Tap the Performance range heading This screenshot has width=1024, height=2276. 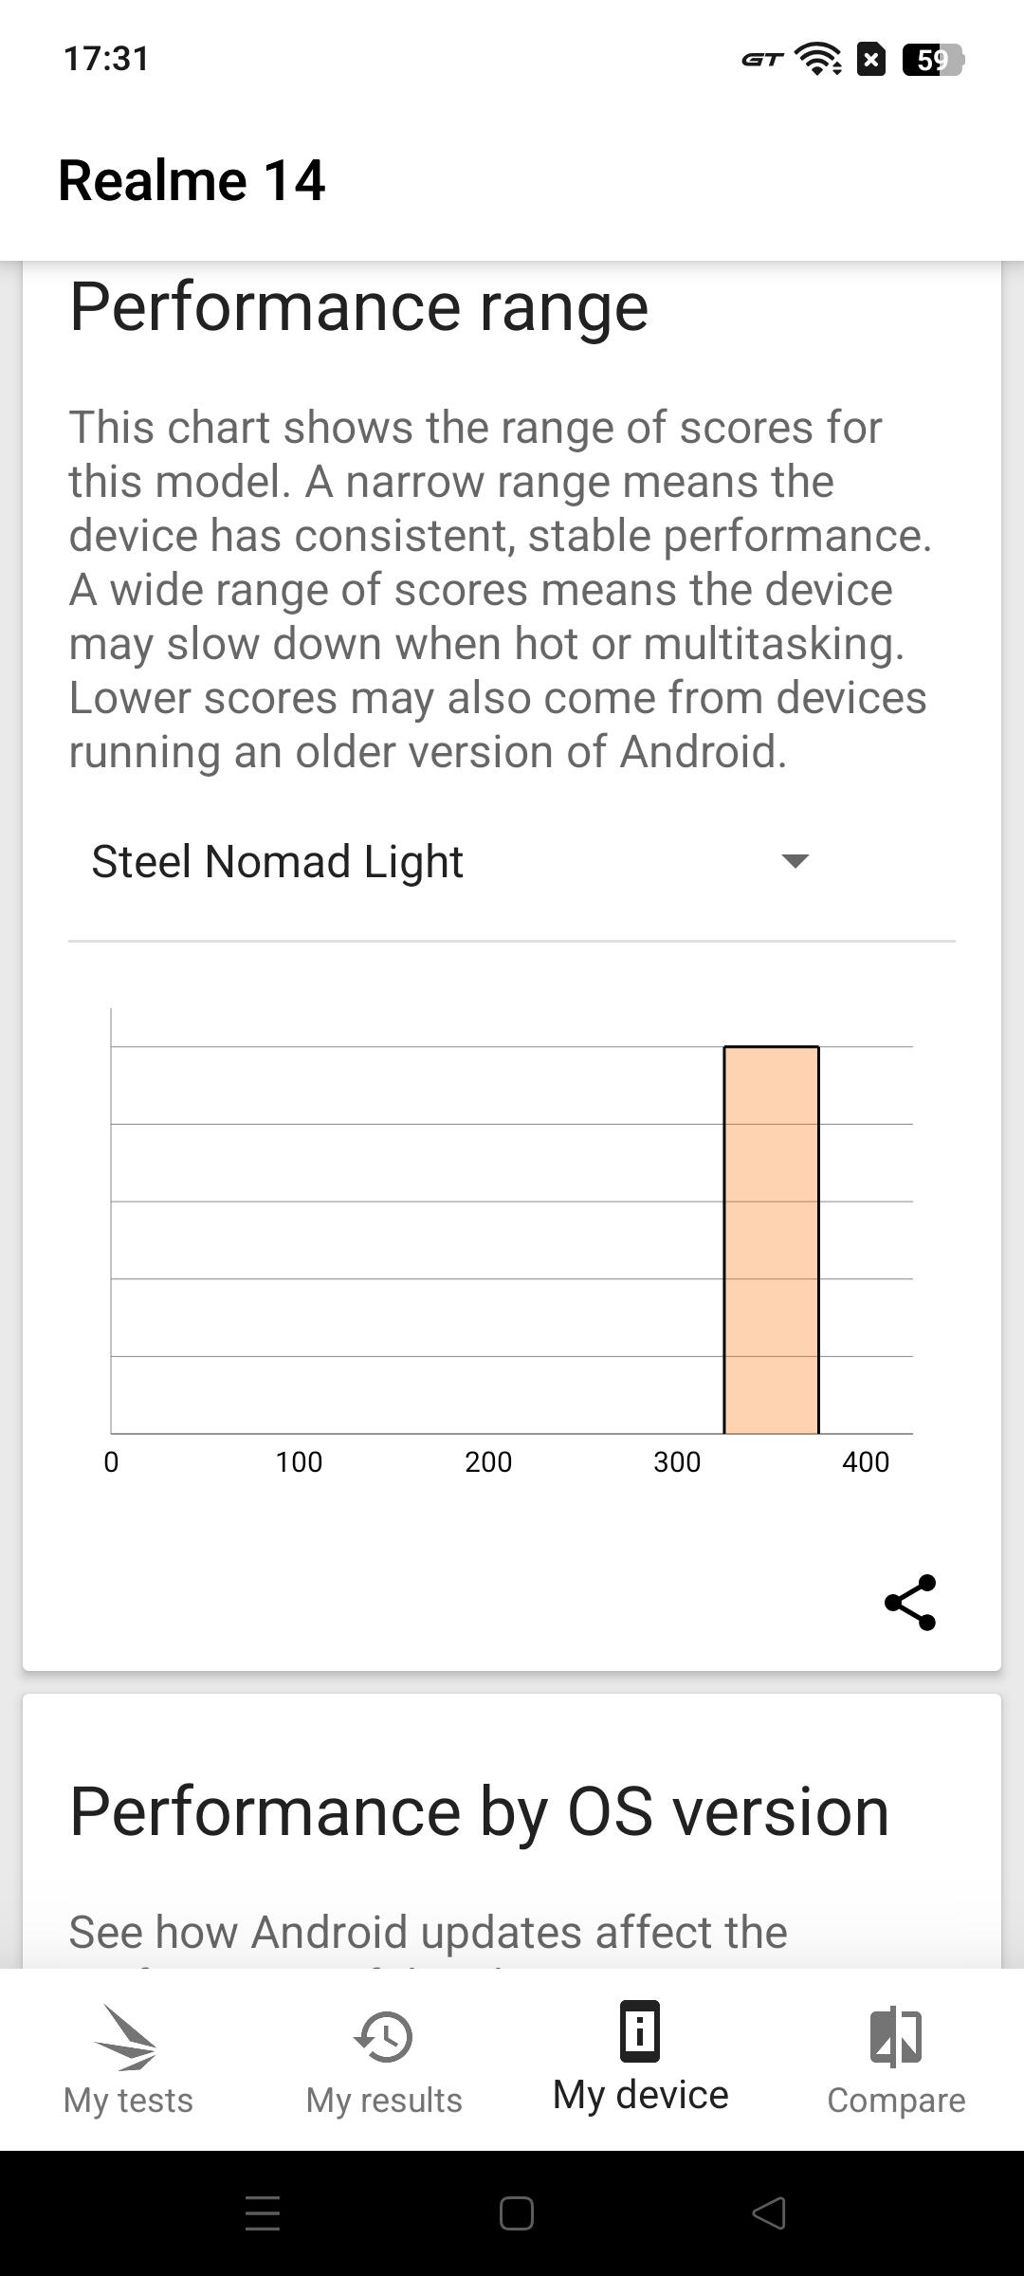358,306
